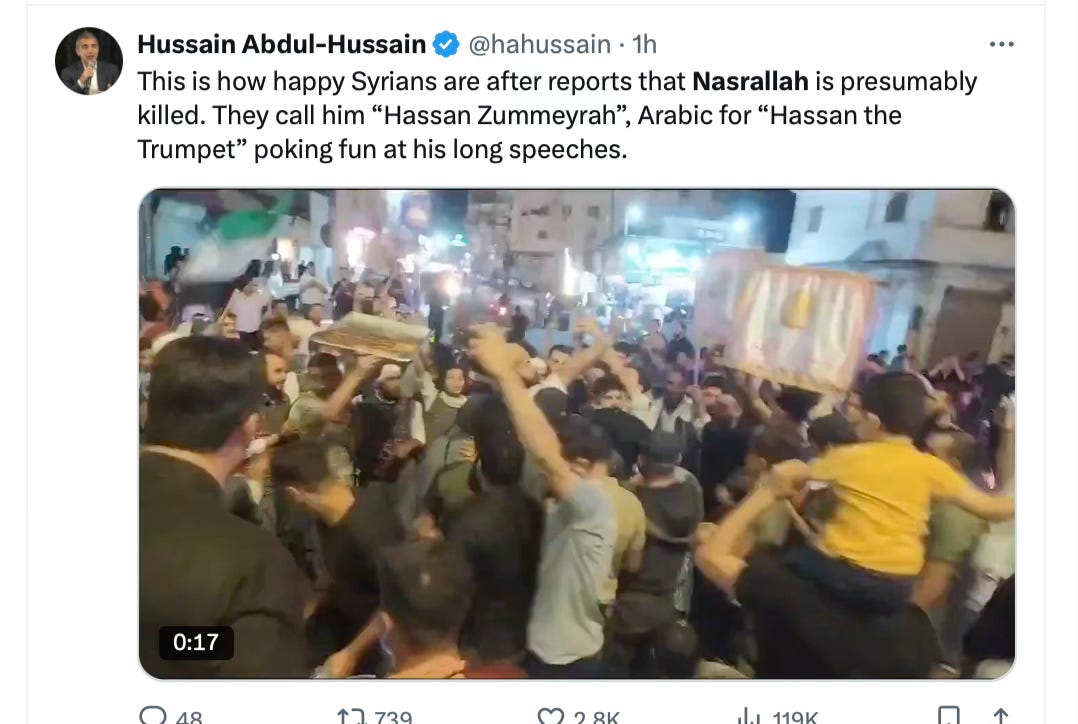Open the three-dot more options menu
Image resolution: width=1078 pixels, height=724 pixels.
tap(1001, 44)
